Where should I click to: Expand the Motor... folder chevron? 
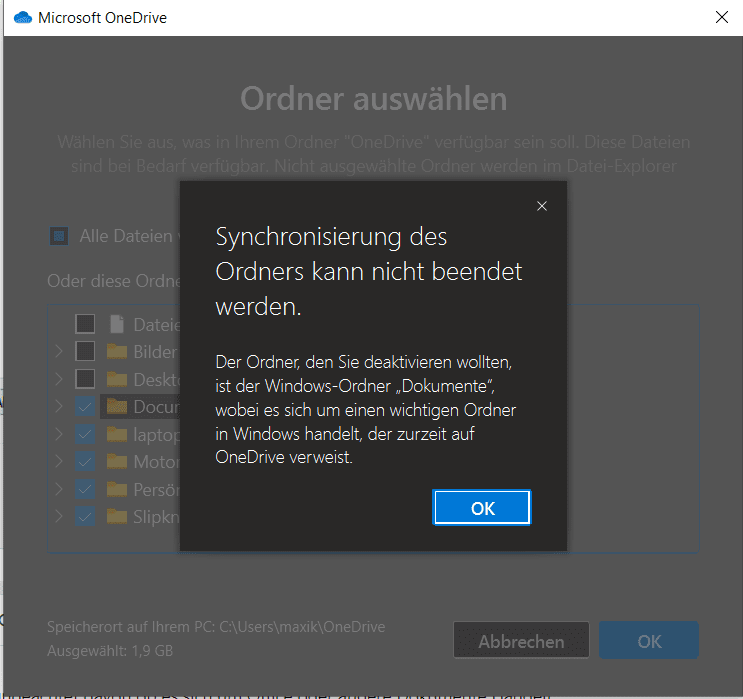[59, 462]
